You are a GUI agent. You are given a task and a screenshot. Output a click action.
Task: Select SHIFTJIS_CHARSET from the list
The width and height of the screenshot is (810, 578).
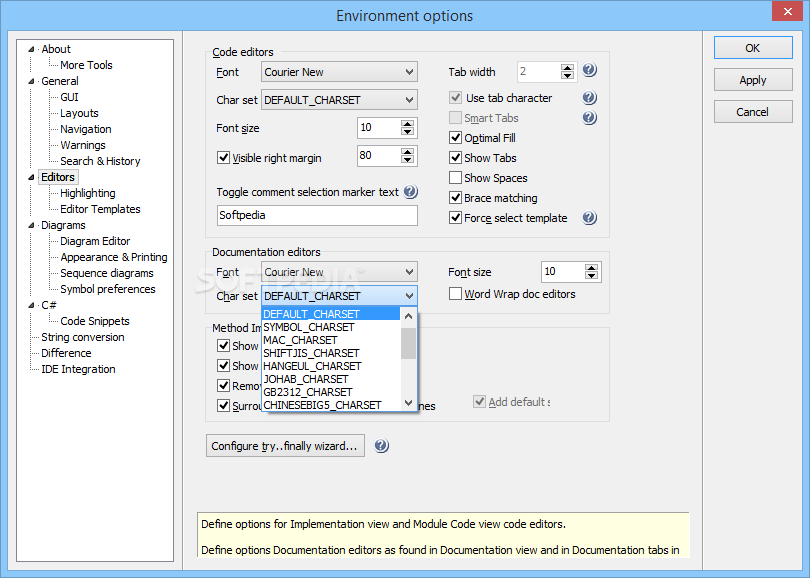tap(311, 353)
